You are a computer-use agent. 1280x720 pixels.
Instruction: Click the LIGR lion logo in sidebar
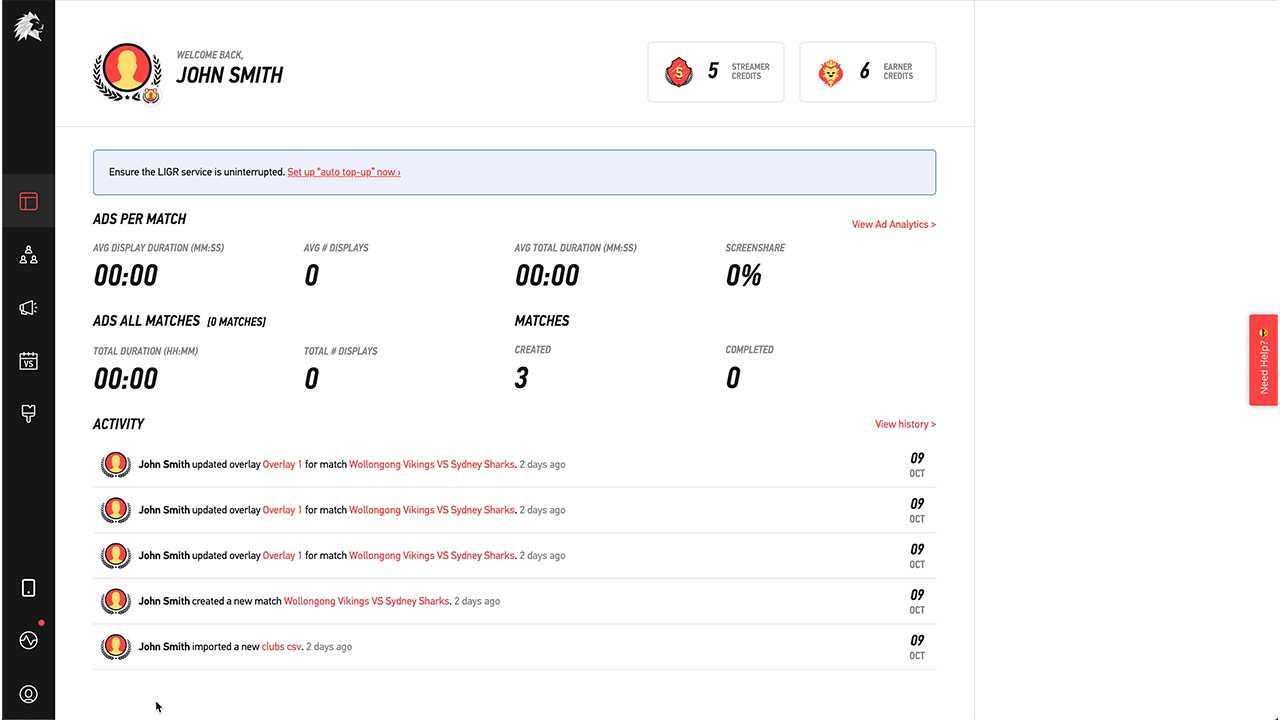coord(28,27)
